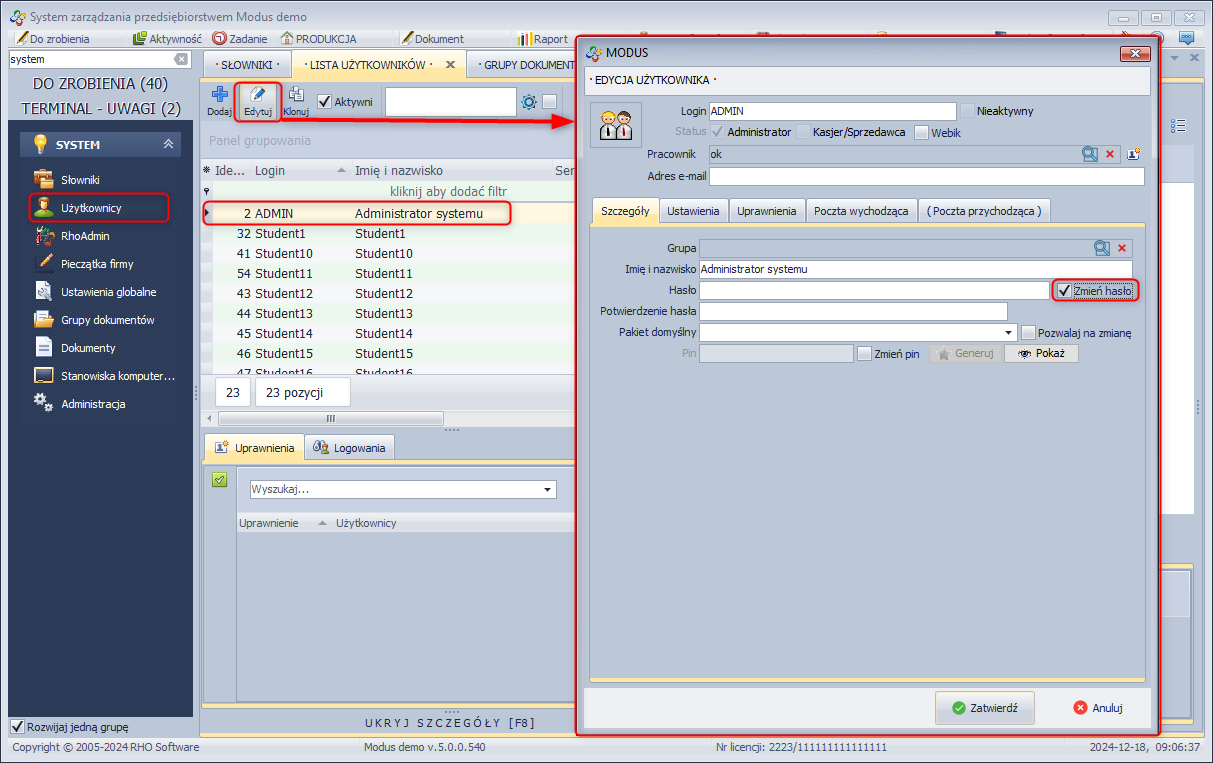Click the gear icon beside filter box
This screenshot has width=1213, height=763.
(x=529, y=101)
